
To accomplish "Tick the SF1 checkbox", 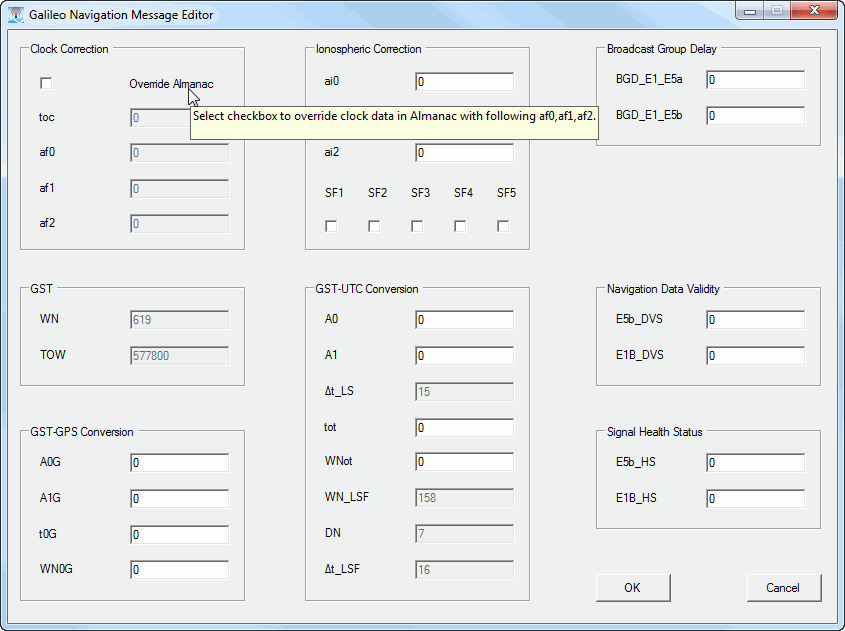I will click(x=331, y=226).
